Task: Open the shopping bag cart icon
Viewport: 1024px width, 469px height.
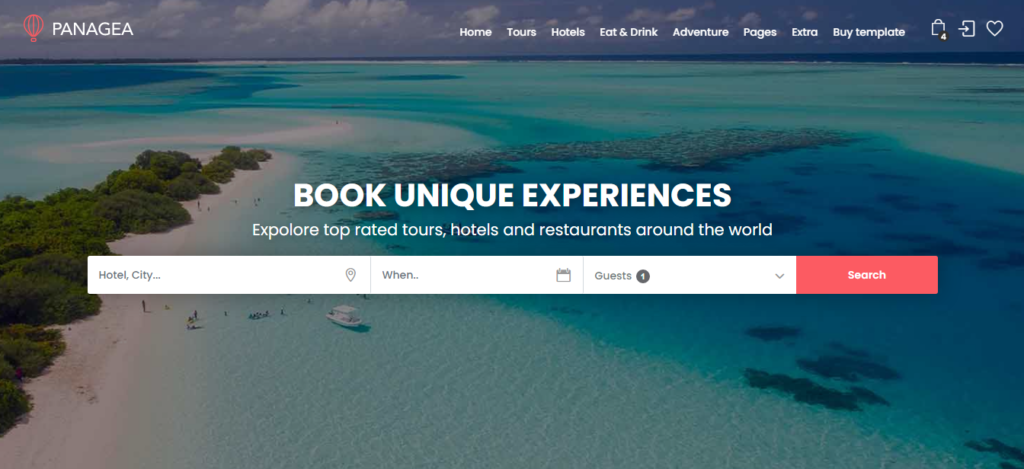Action: point(938,28)
